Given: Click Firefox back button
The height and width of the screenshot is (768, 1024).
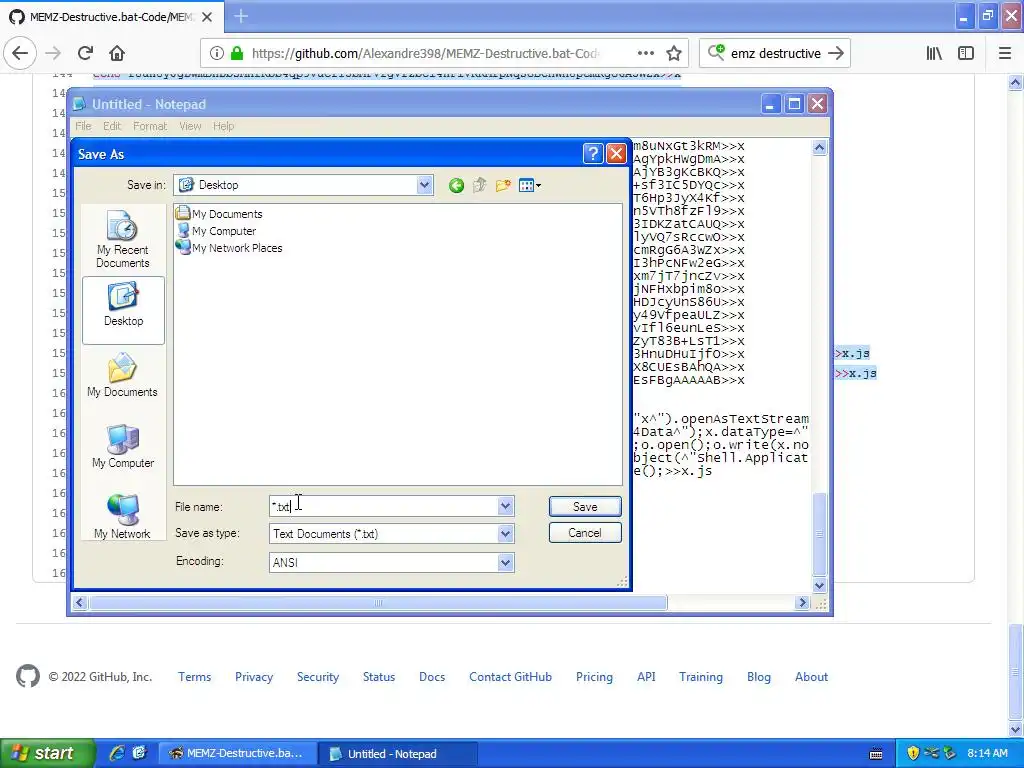Looking at the screenshot, I should pos(20,53).
